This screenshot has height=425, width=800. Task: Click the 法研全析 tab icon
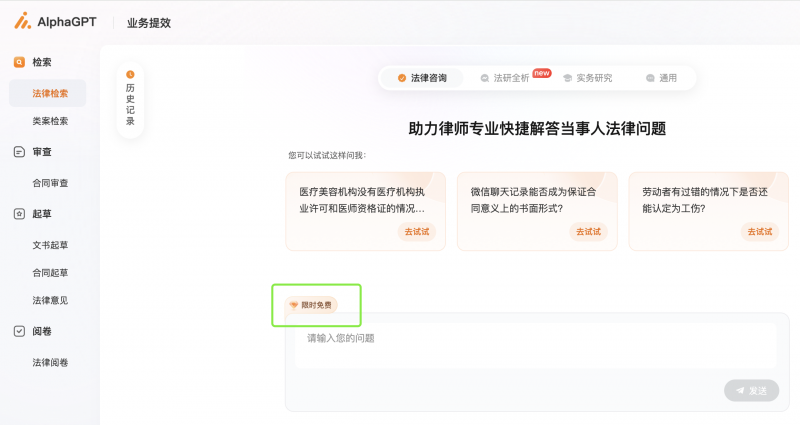click(485, 78)
